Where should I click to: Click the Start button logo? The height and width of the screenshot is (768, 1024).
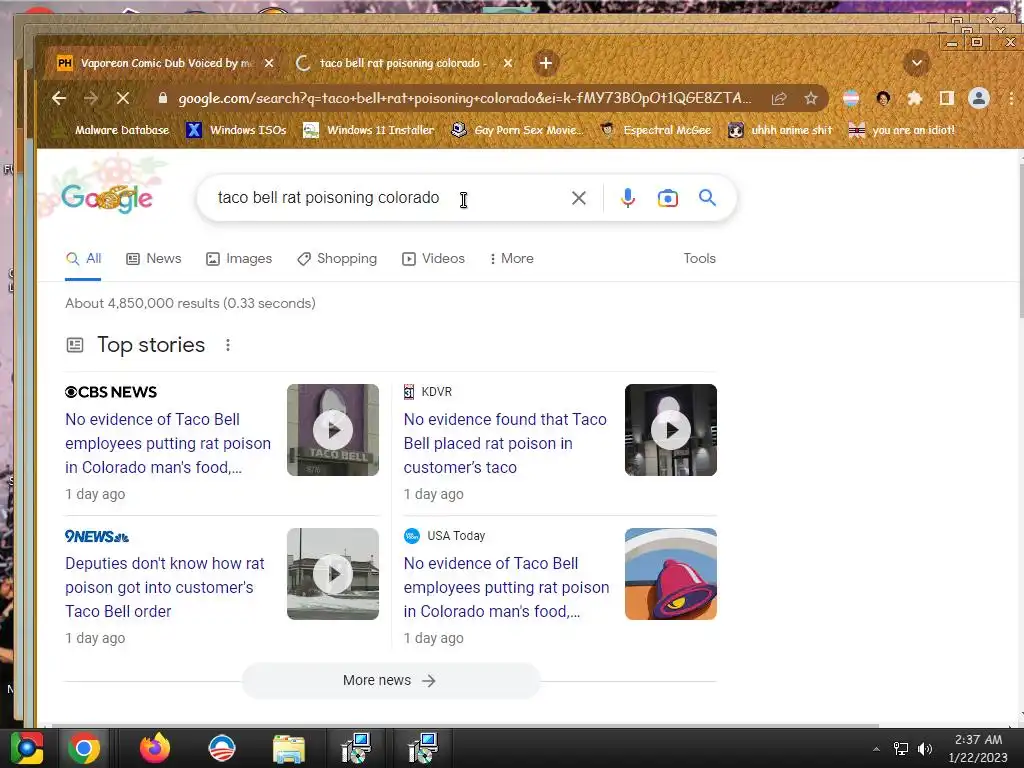(26, 748)
